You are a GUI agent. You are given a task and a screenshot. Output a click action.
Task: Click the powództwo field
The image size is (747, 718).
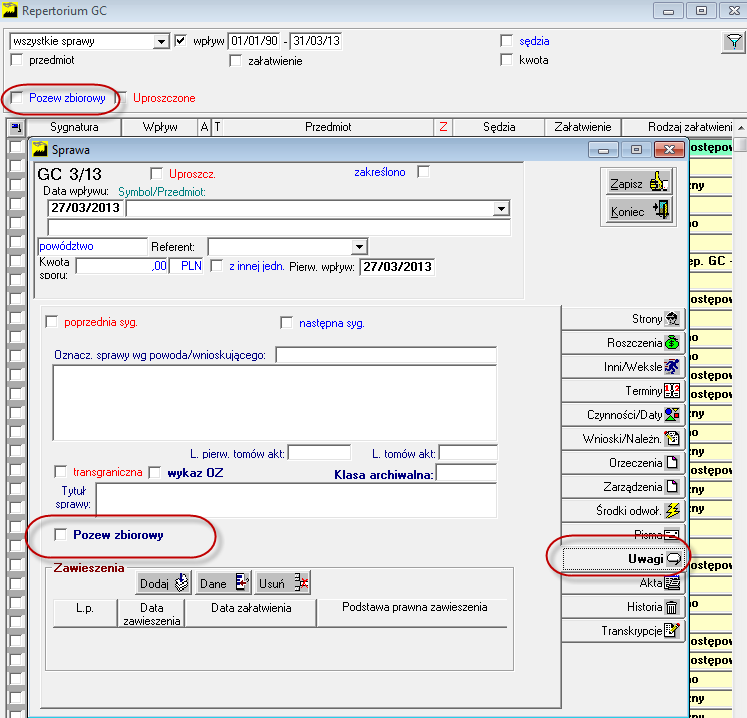92,246
